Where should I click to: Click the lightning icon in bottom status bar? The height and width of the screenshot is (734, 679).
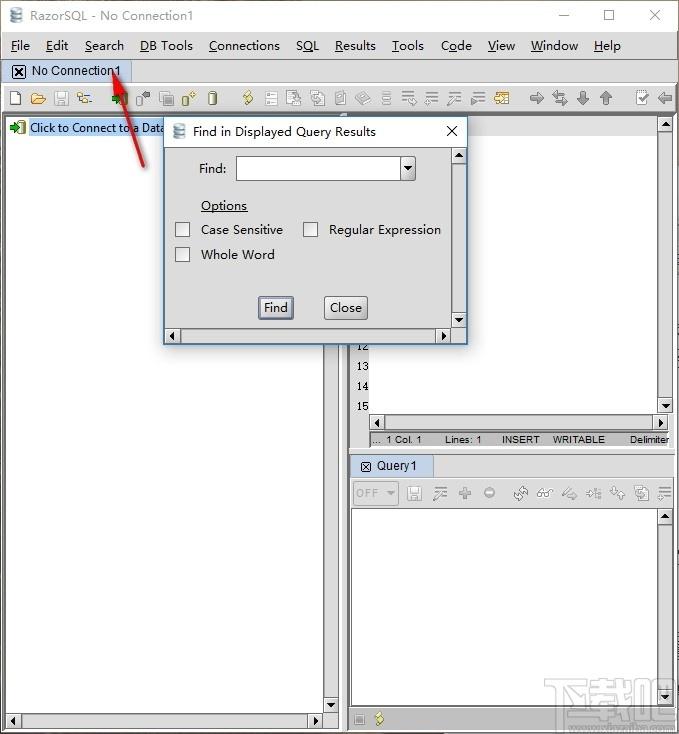[380, 719]
